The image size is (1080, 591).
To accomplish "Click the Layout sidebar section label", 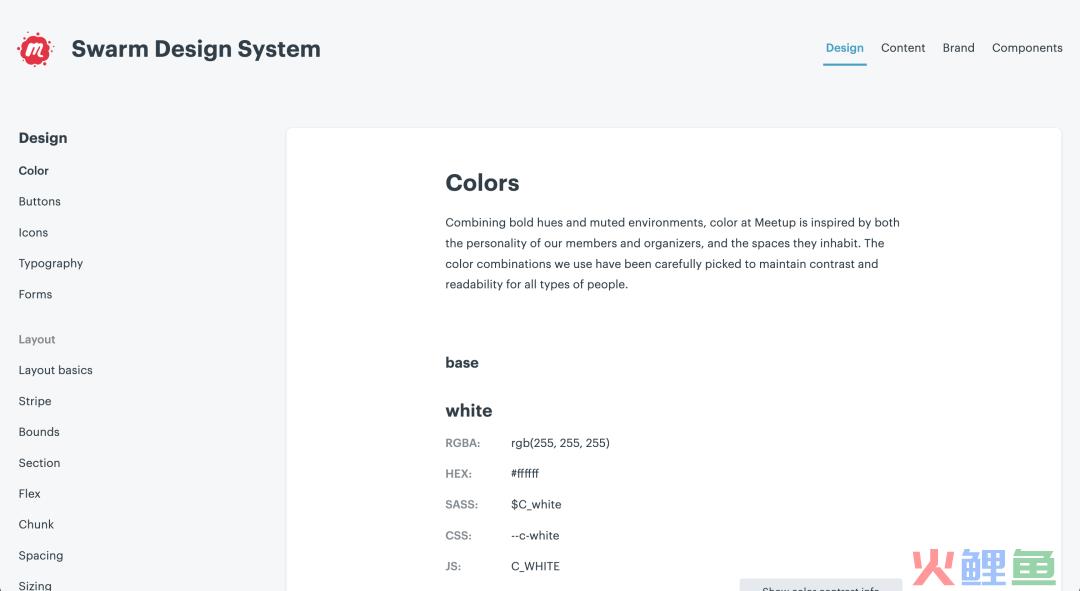I will coord(37,340).
